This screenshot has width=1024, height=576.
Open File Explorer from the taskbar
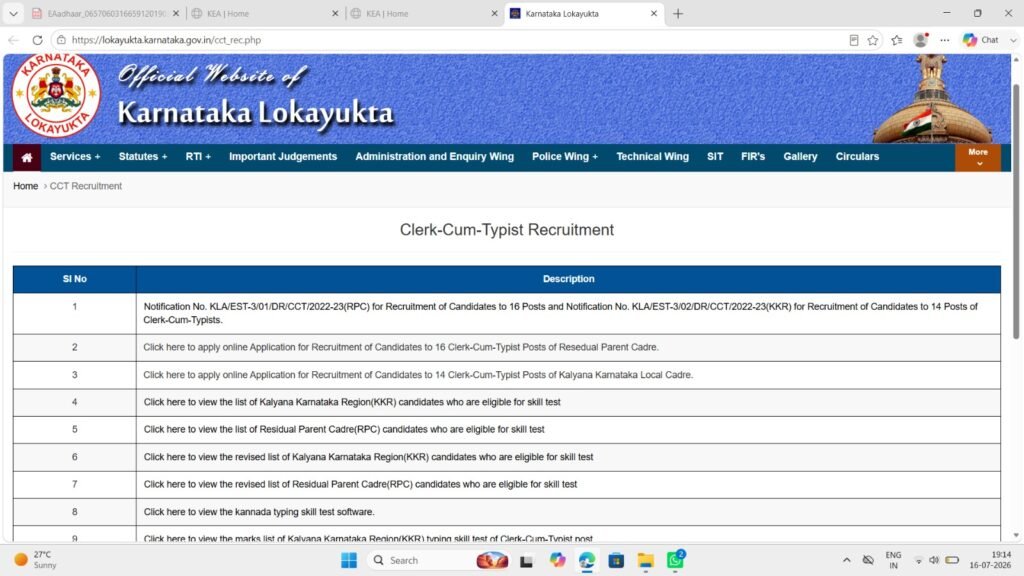(645, 560)
